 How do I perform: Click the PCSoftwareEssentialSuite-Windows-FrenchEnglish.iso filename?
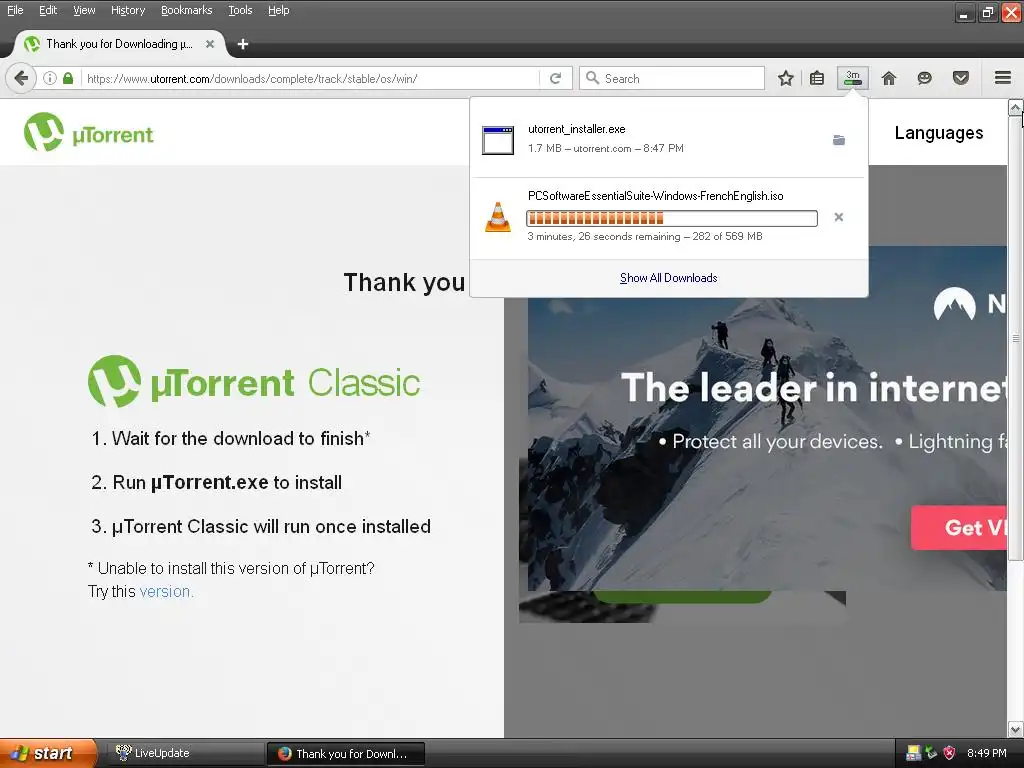(655, 196)
